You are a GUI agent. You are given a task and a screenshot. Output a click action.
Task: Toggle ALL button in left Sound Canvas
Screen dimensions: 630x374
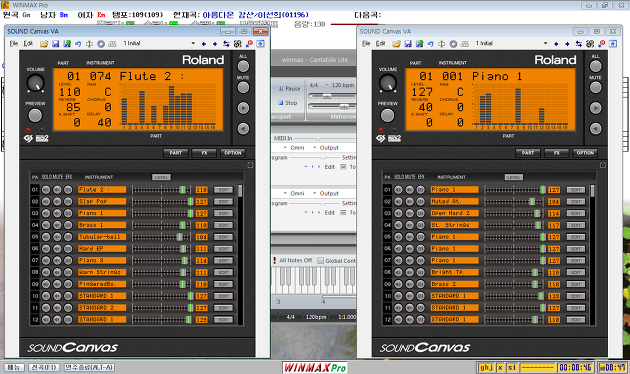243,66
